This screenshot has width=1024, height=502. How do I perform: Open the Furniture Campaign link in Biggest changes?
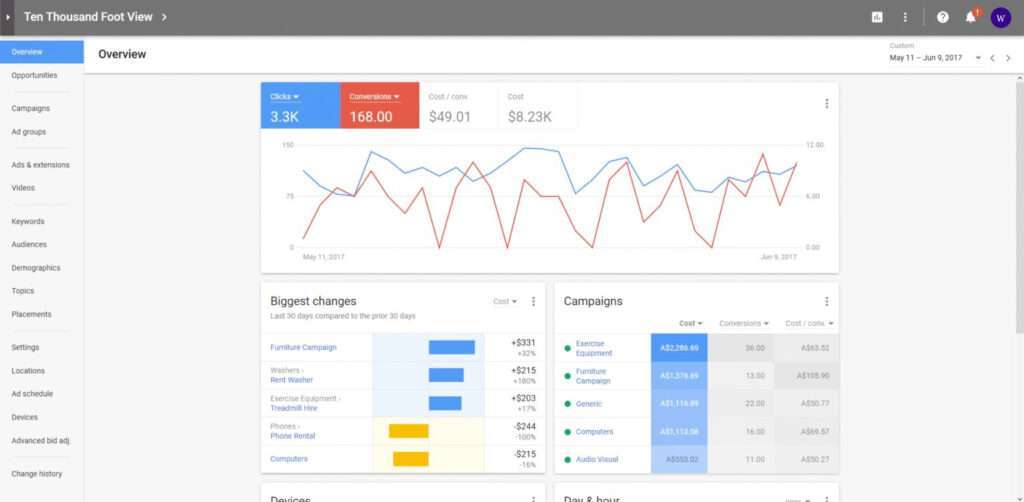coord(303,347)
